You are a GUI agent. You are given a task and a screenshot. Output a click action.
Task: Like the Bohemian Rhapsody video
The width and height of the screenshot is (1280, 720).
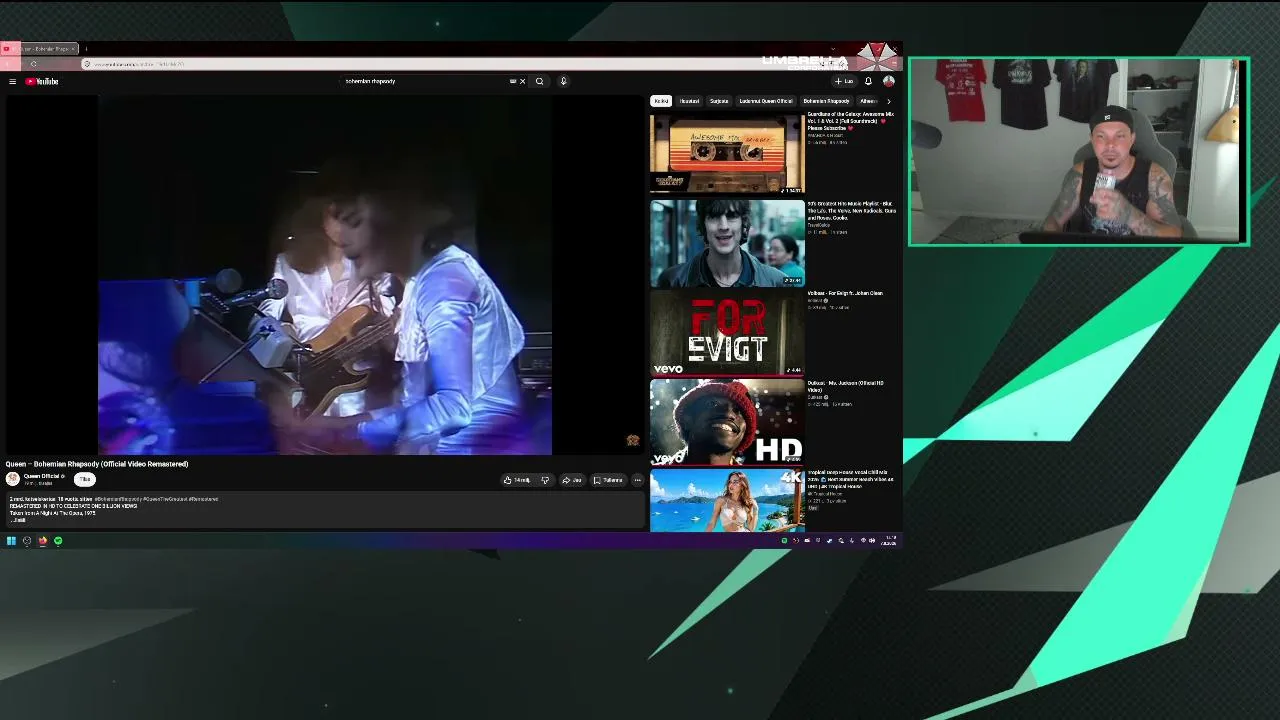[517, 480]
